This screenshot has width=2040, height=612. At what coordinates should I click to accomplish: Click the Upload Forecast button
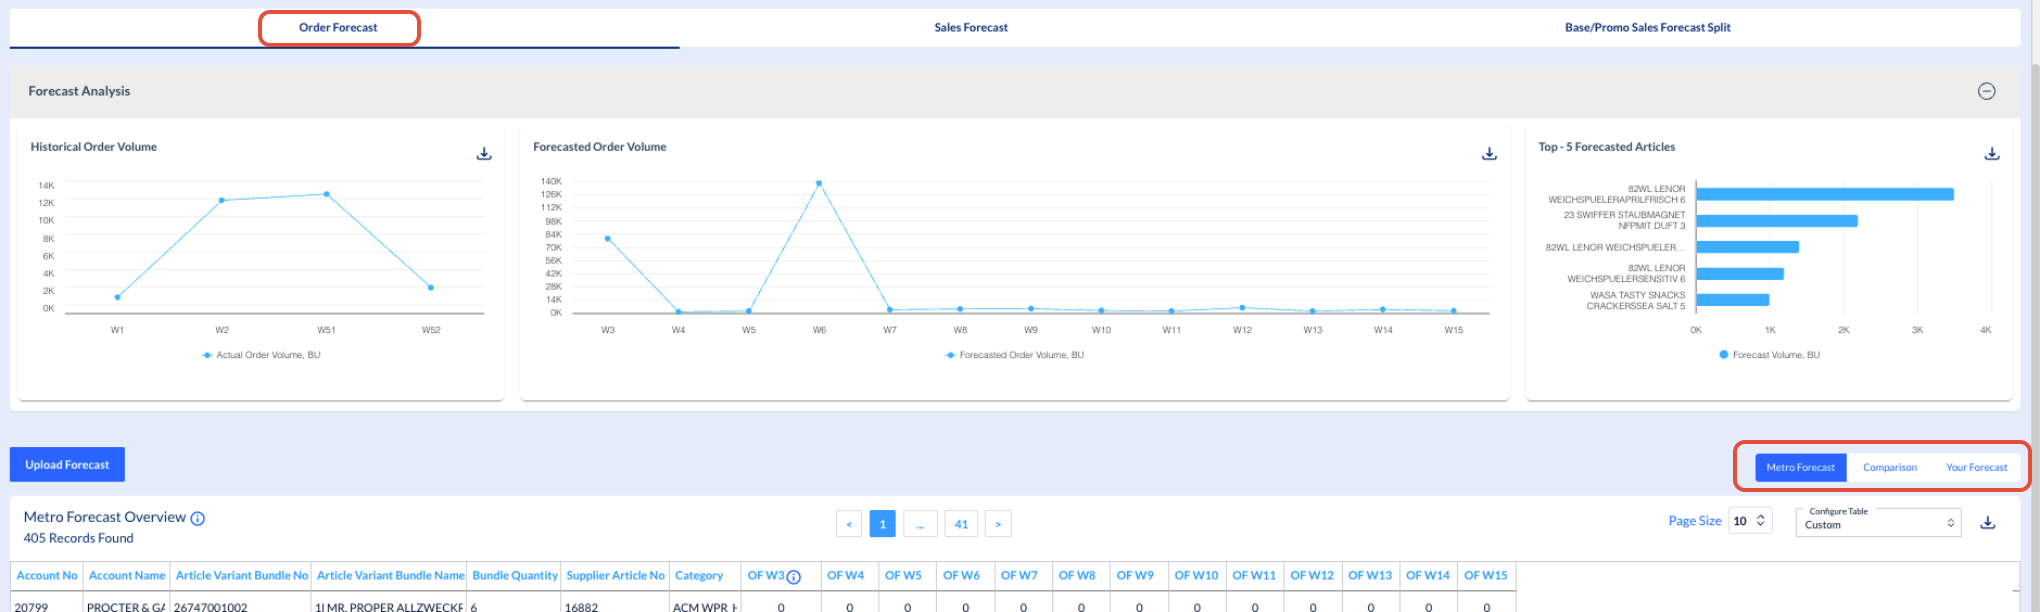tap(67, 465)
